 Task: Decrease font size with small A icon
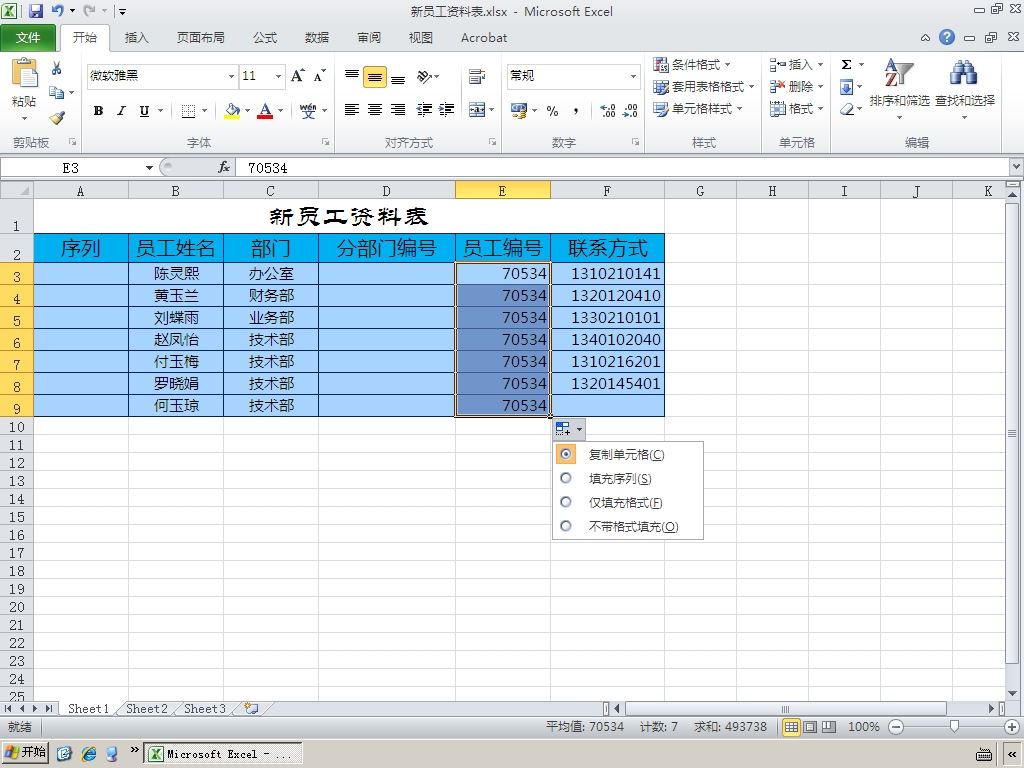click(319, 76)
